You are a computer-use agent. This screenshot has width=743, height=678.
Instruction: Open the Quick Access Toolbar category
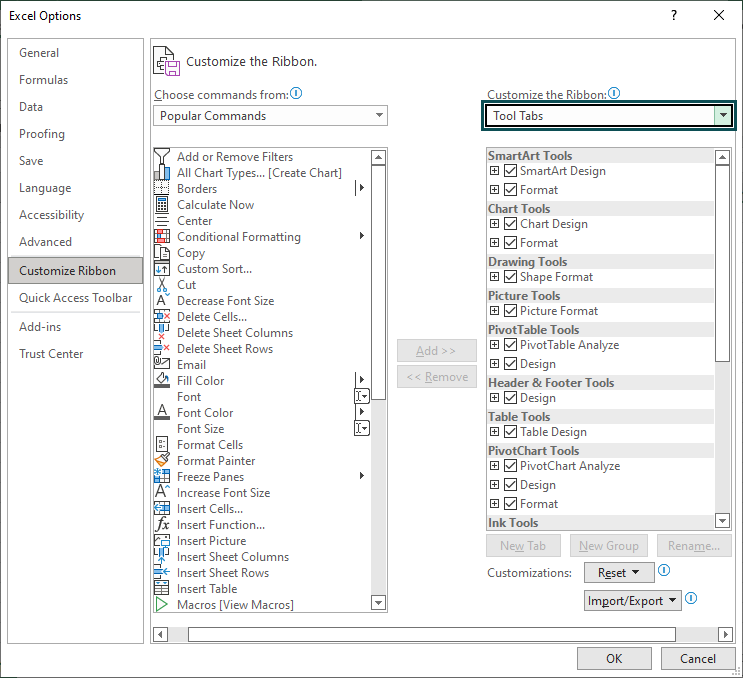click(75, 298)
